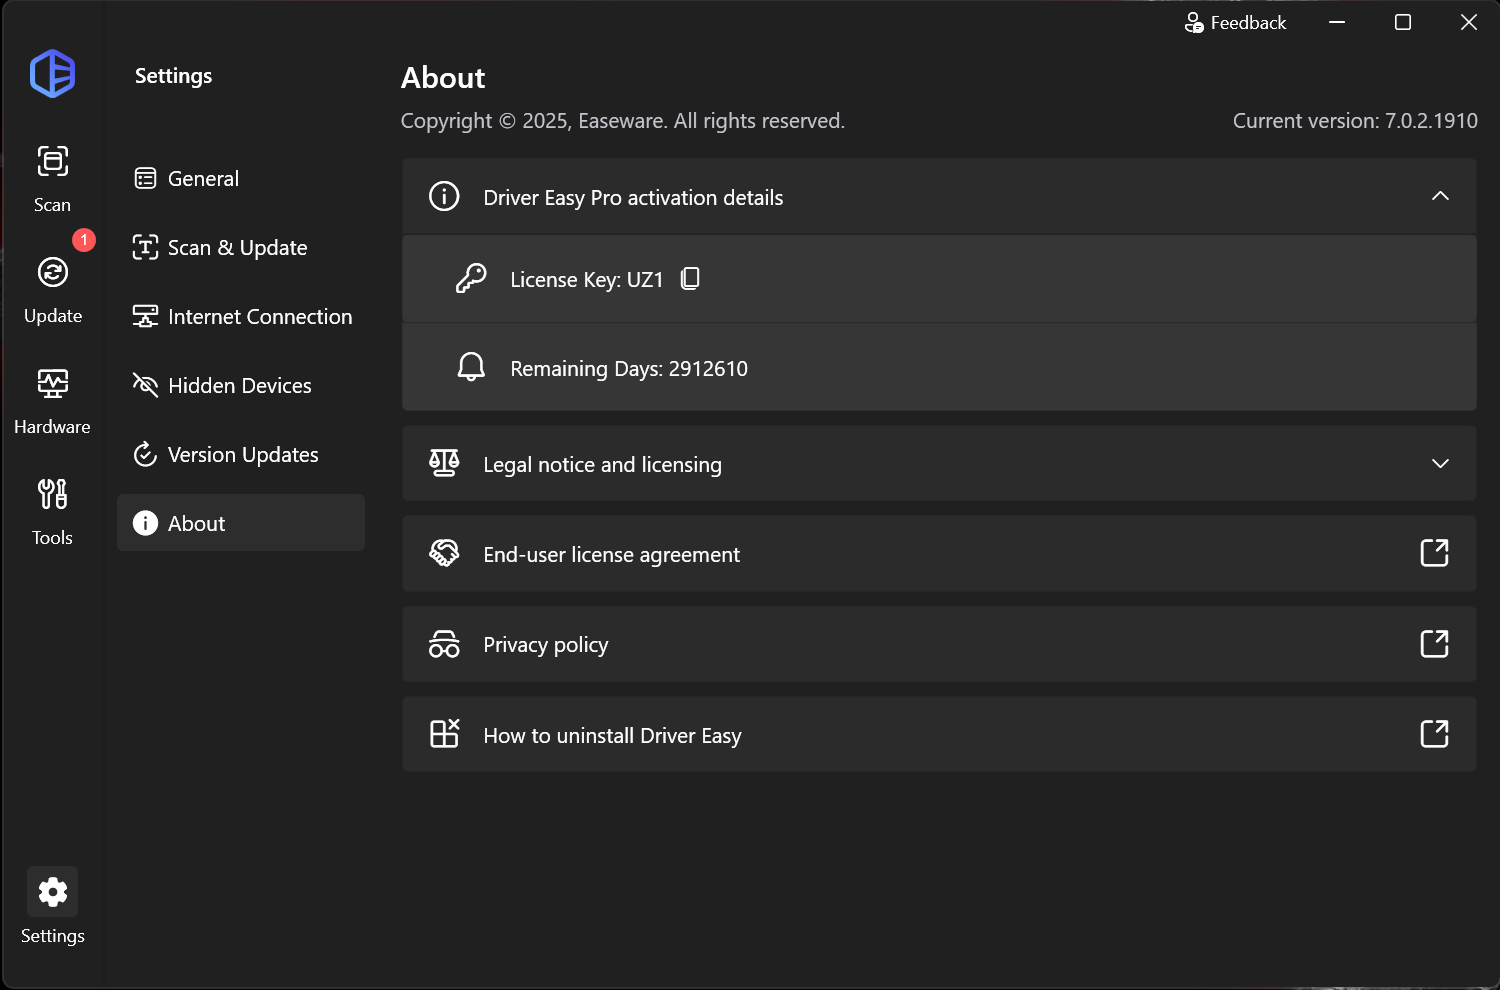Open the Privacy policy row

939,644
